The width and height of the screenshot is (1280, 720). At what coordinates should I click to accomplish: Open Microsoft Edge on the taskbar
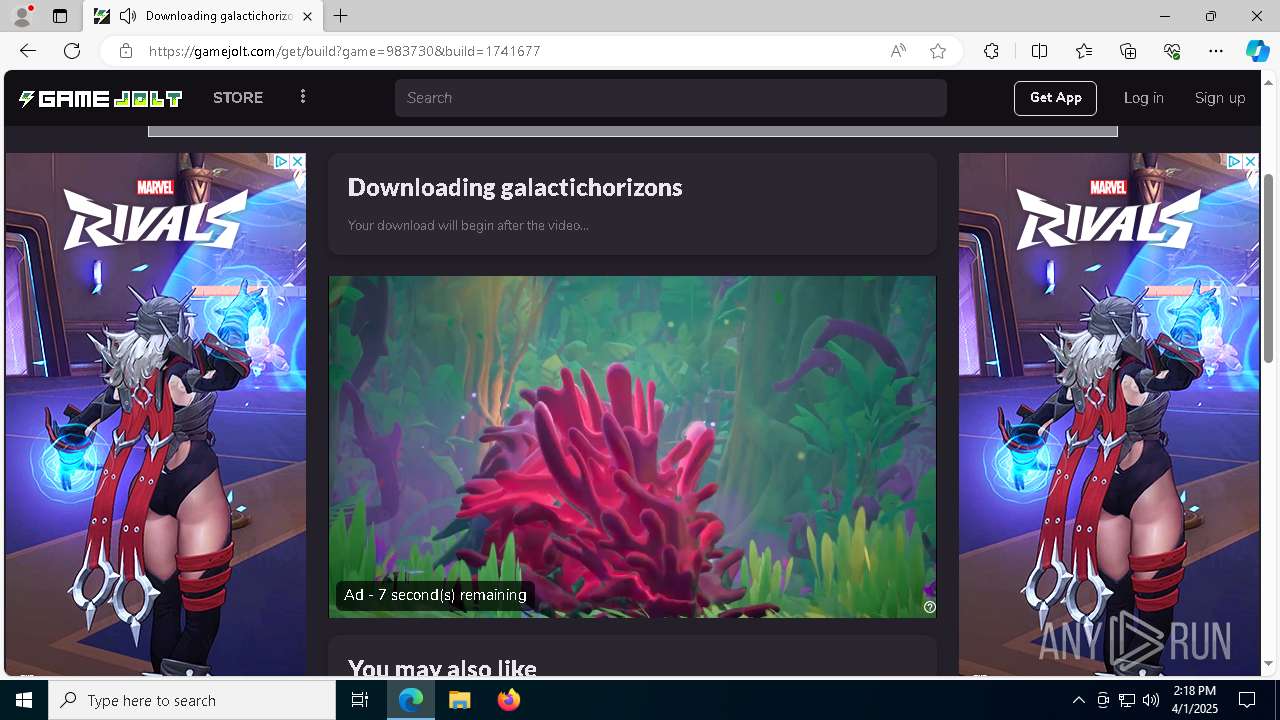point(411,700)
